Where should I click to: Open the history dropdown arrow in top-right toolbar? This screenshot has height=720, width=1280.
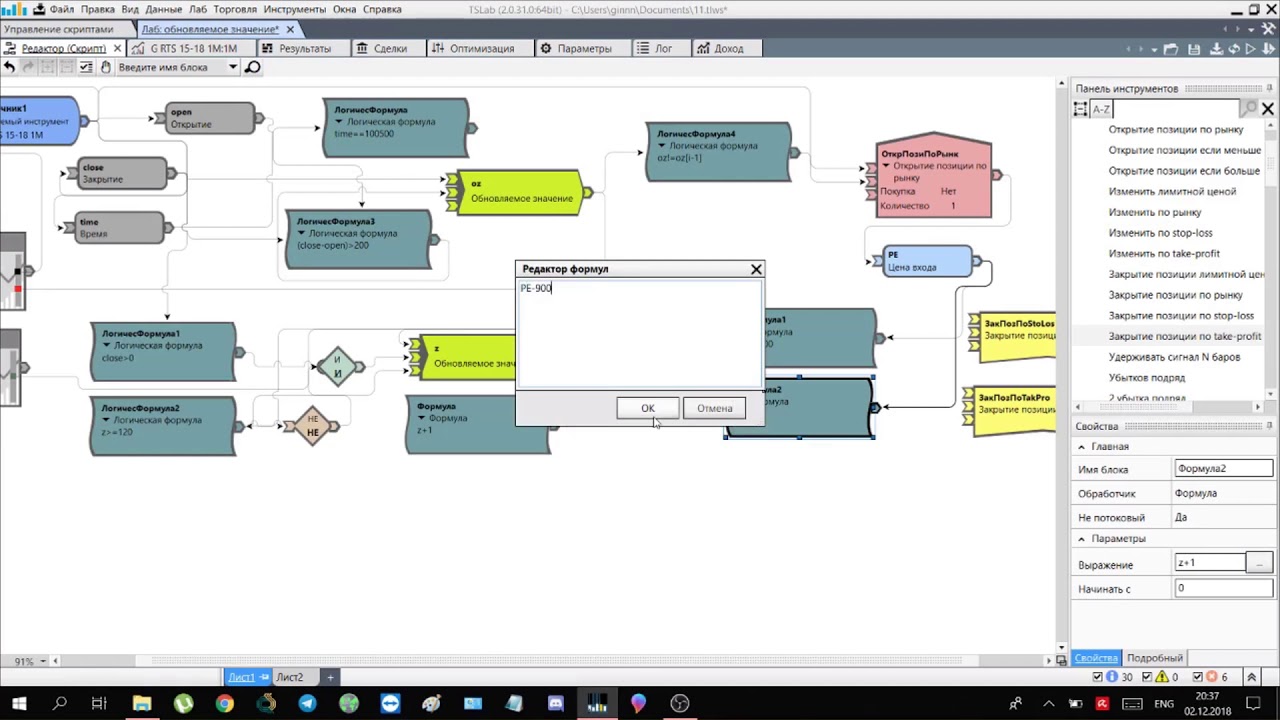[1154, 48]
